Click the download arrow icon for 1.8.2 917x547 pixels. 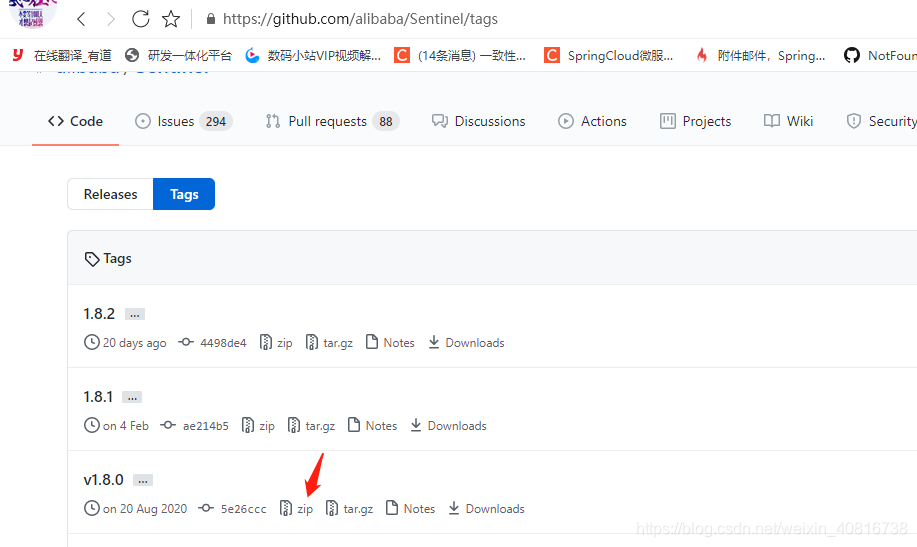434,342
